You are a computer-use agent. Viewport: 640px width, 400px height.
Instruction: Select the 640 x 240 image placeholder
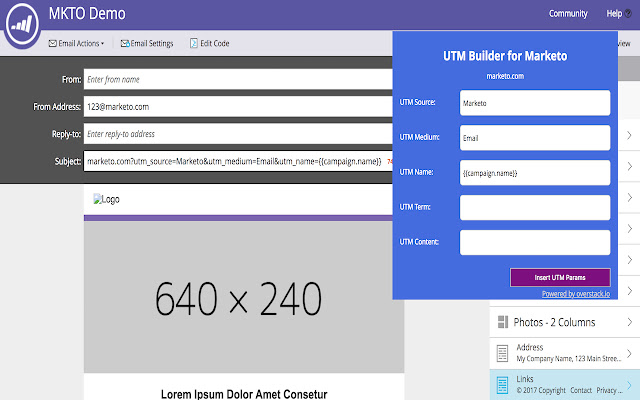point(244,297)
